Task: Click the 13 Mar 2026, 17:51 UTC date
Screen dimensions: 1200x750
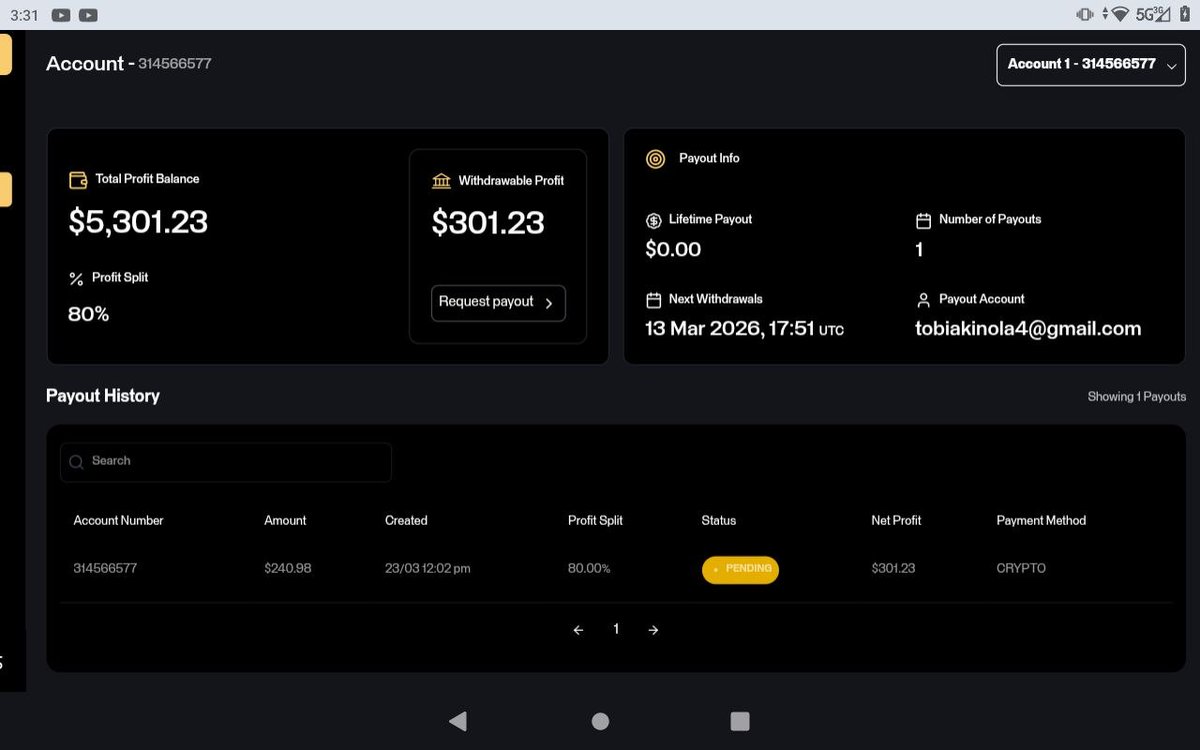Action: (744, 329)
